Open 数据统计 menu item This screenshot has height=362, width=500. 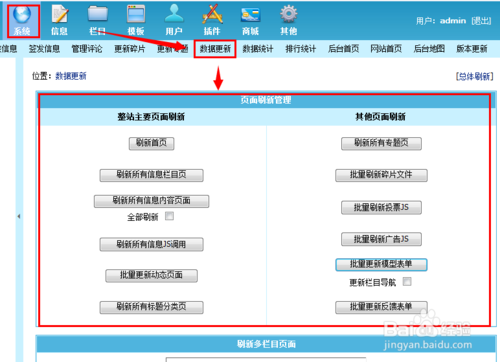258,49
